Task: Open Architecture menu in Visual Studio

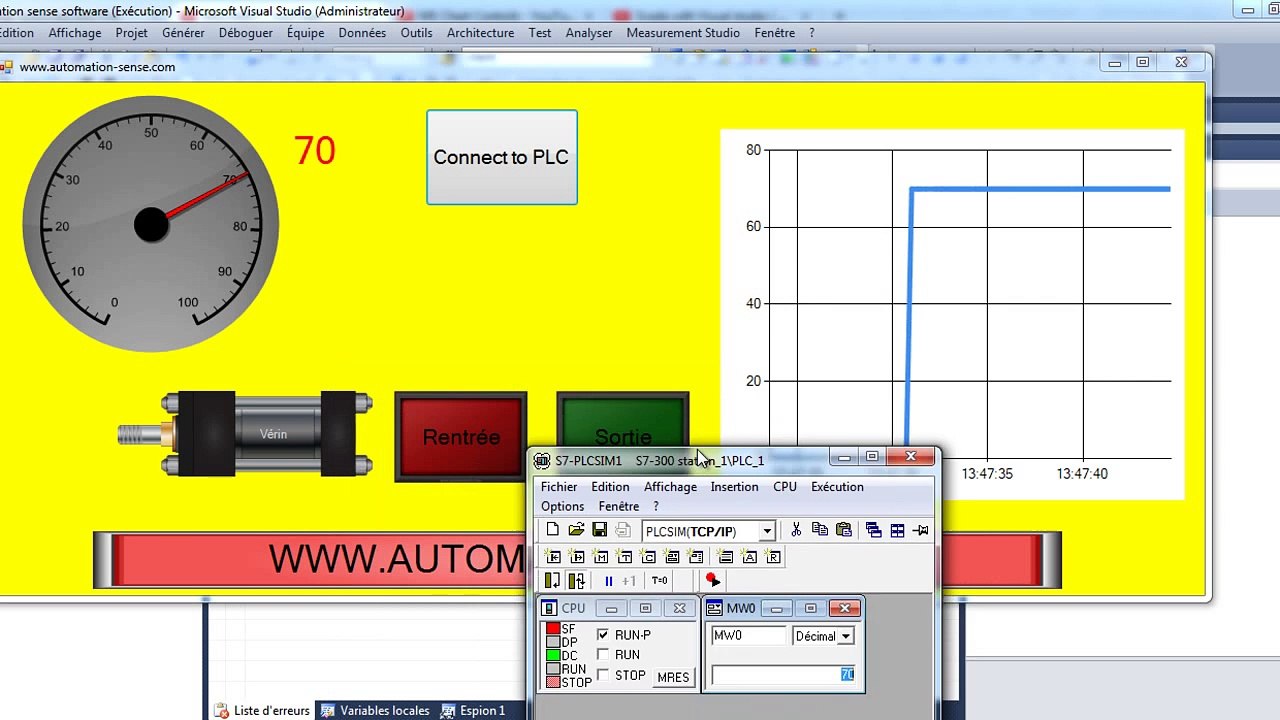Action: [x=480, y=33]
